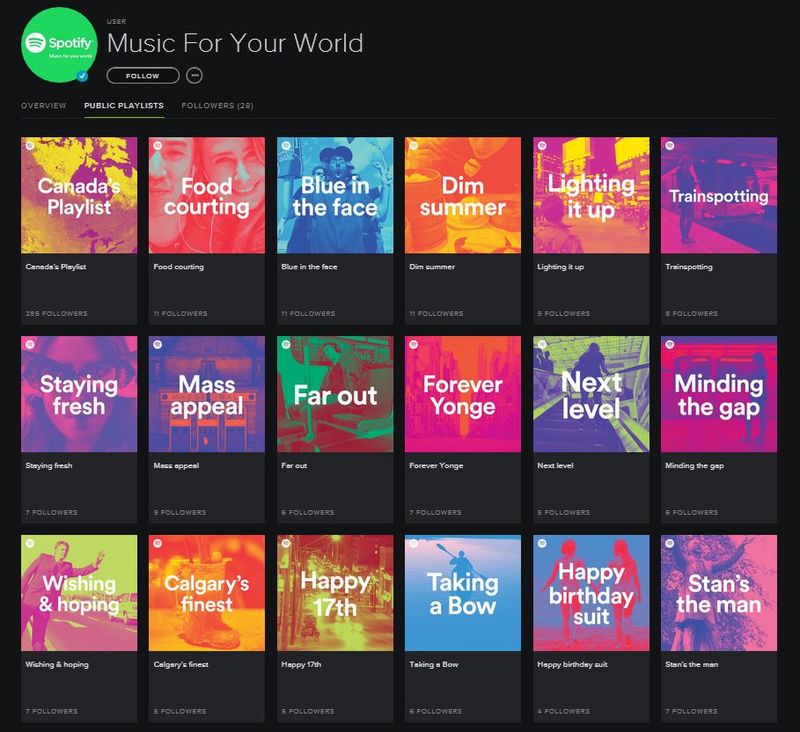Click the Happy 17th title link
800x732 pixels.
point(301,665)
